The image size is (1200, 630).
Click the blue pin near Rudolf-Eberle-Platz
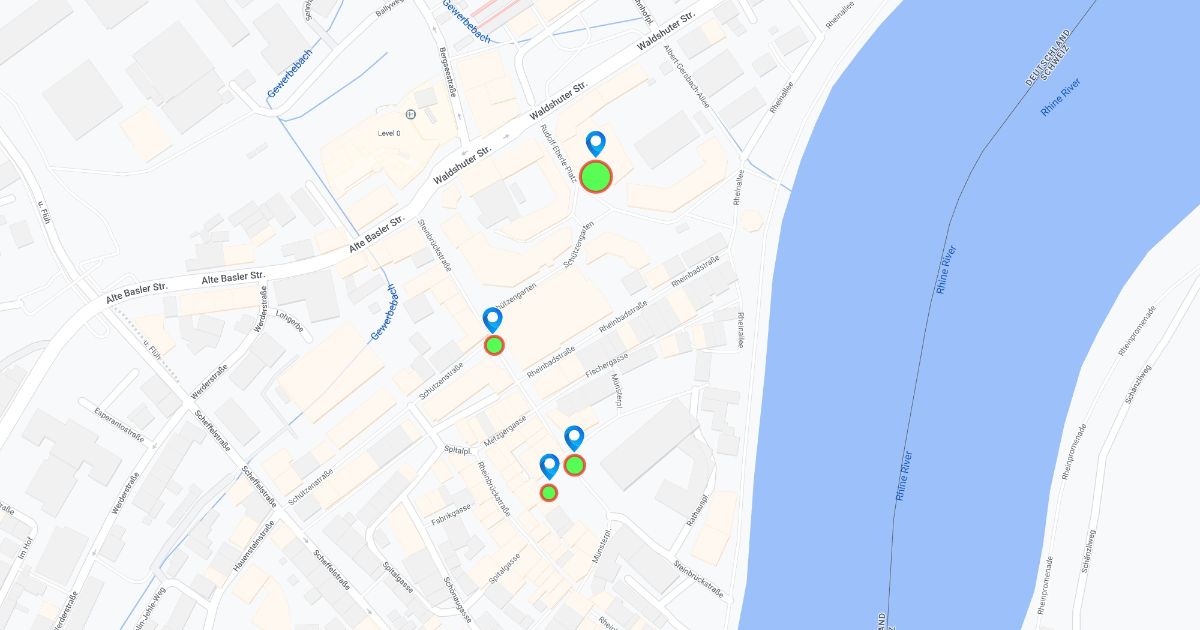coord(596,144)
